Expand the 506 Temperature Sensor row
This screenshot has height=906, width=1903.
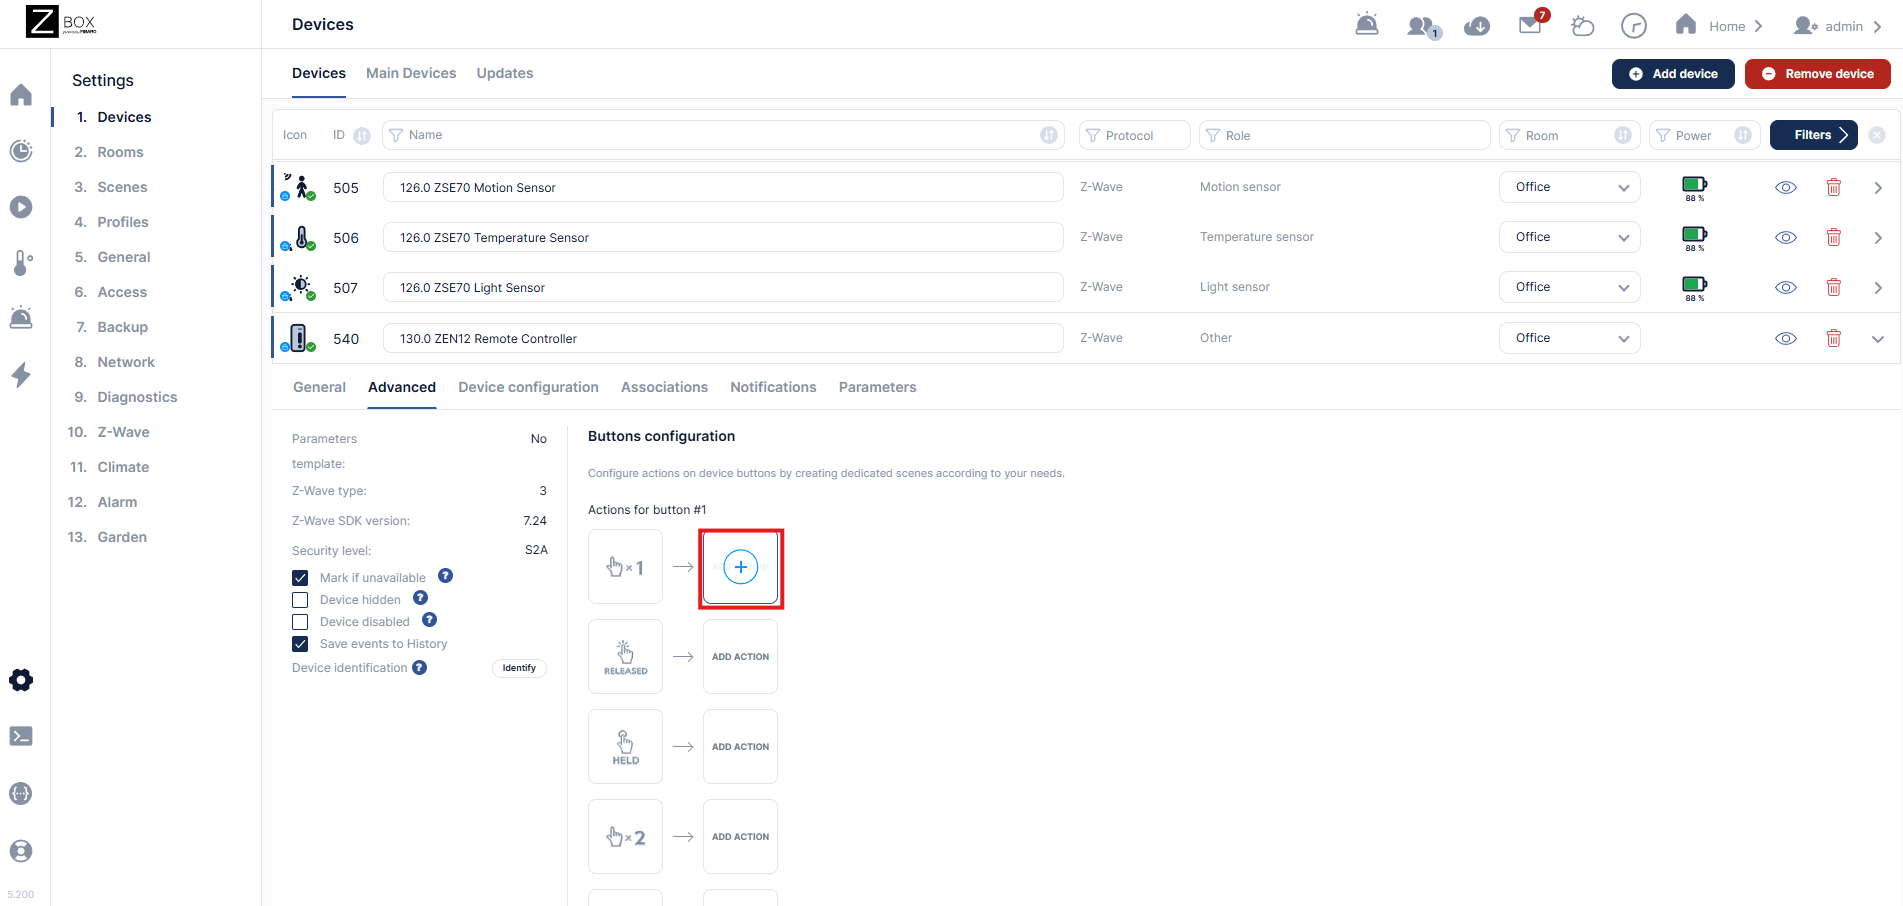click(1878, 237)
